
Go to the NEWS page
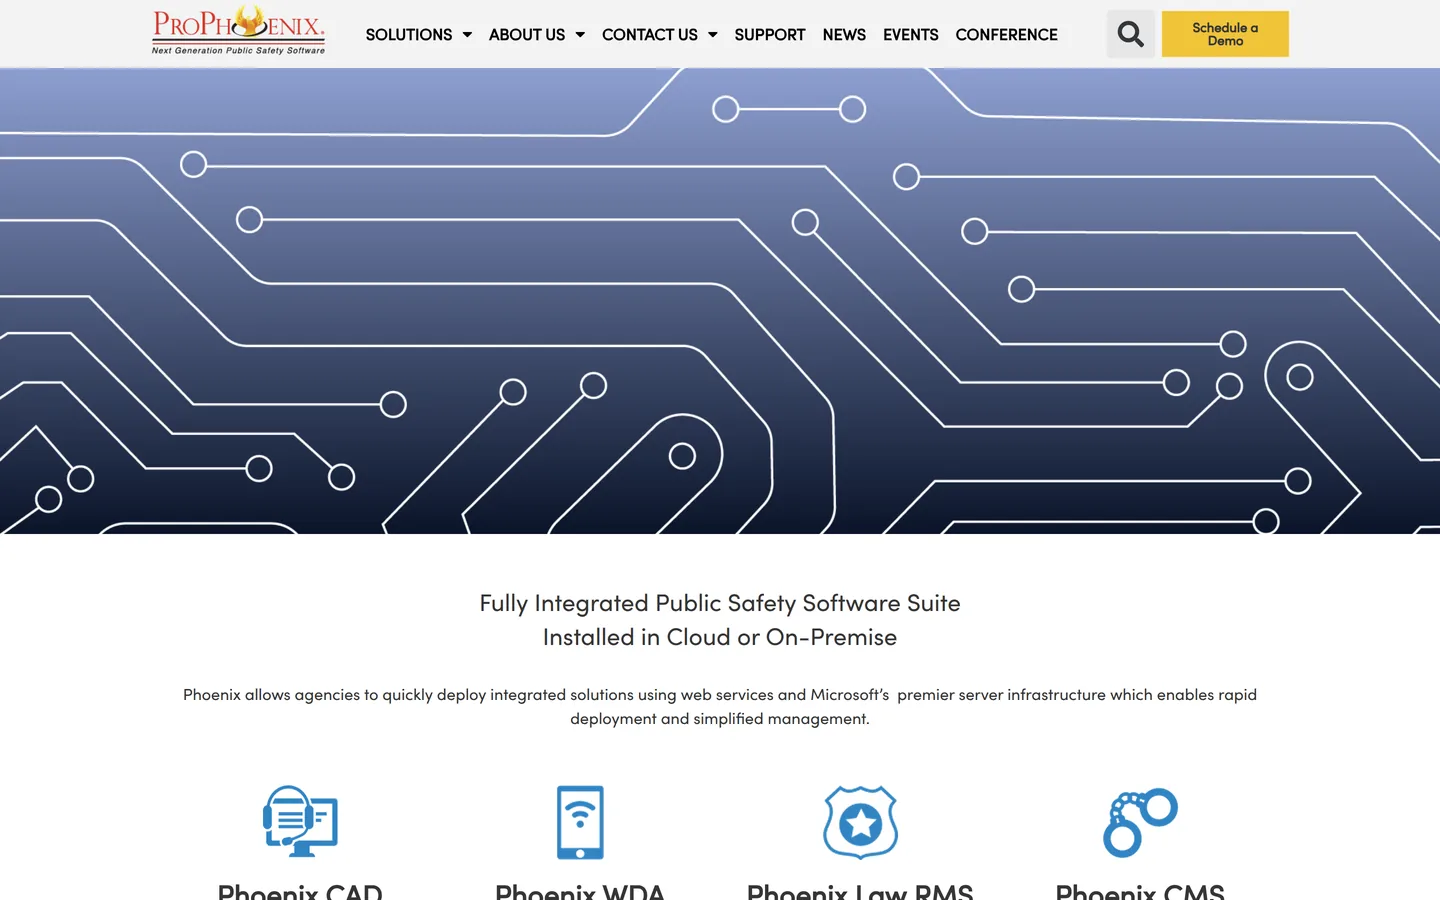(x=844, y=35)
